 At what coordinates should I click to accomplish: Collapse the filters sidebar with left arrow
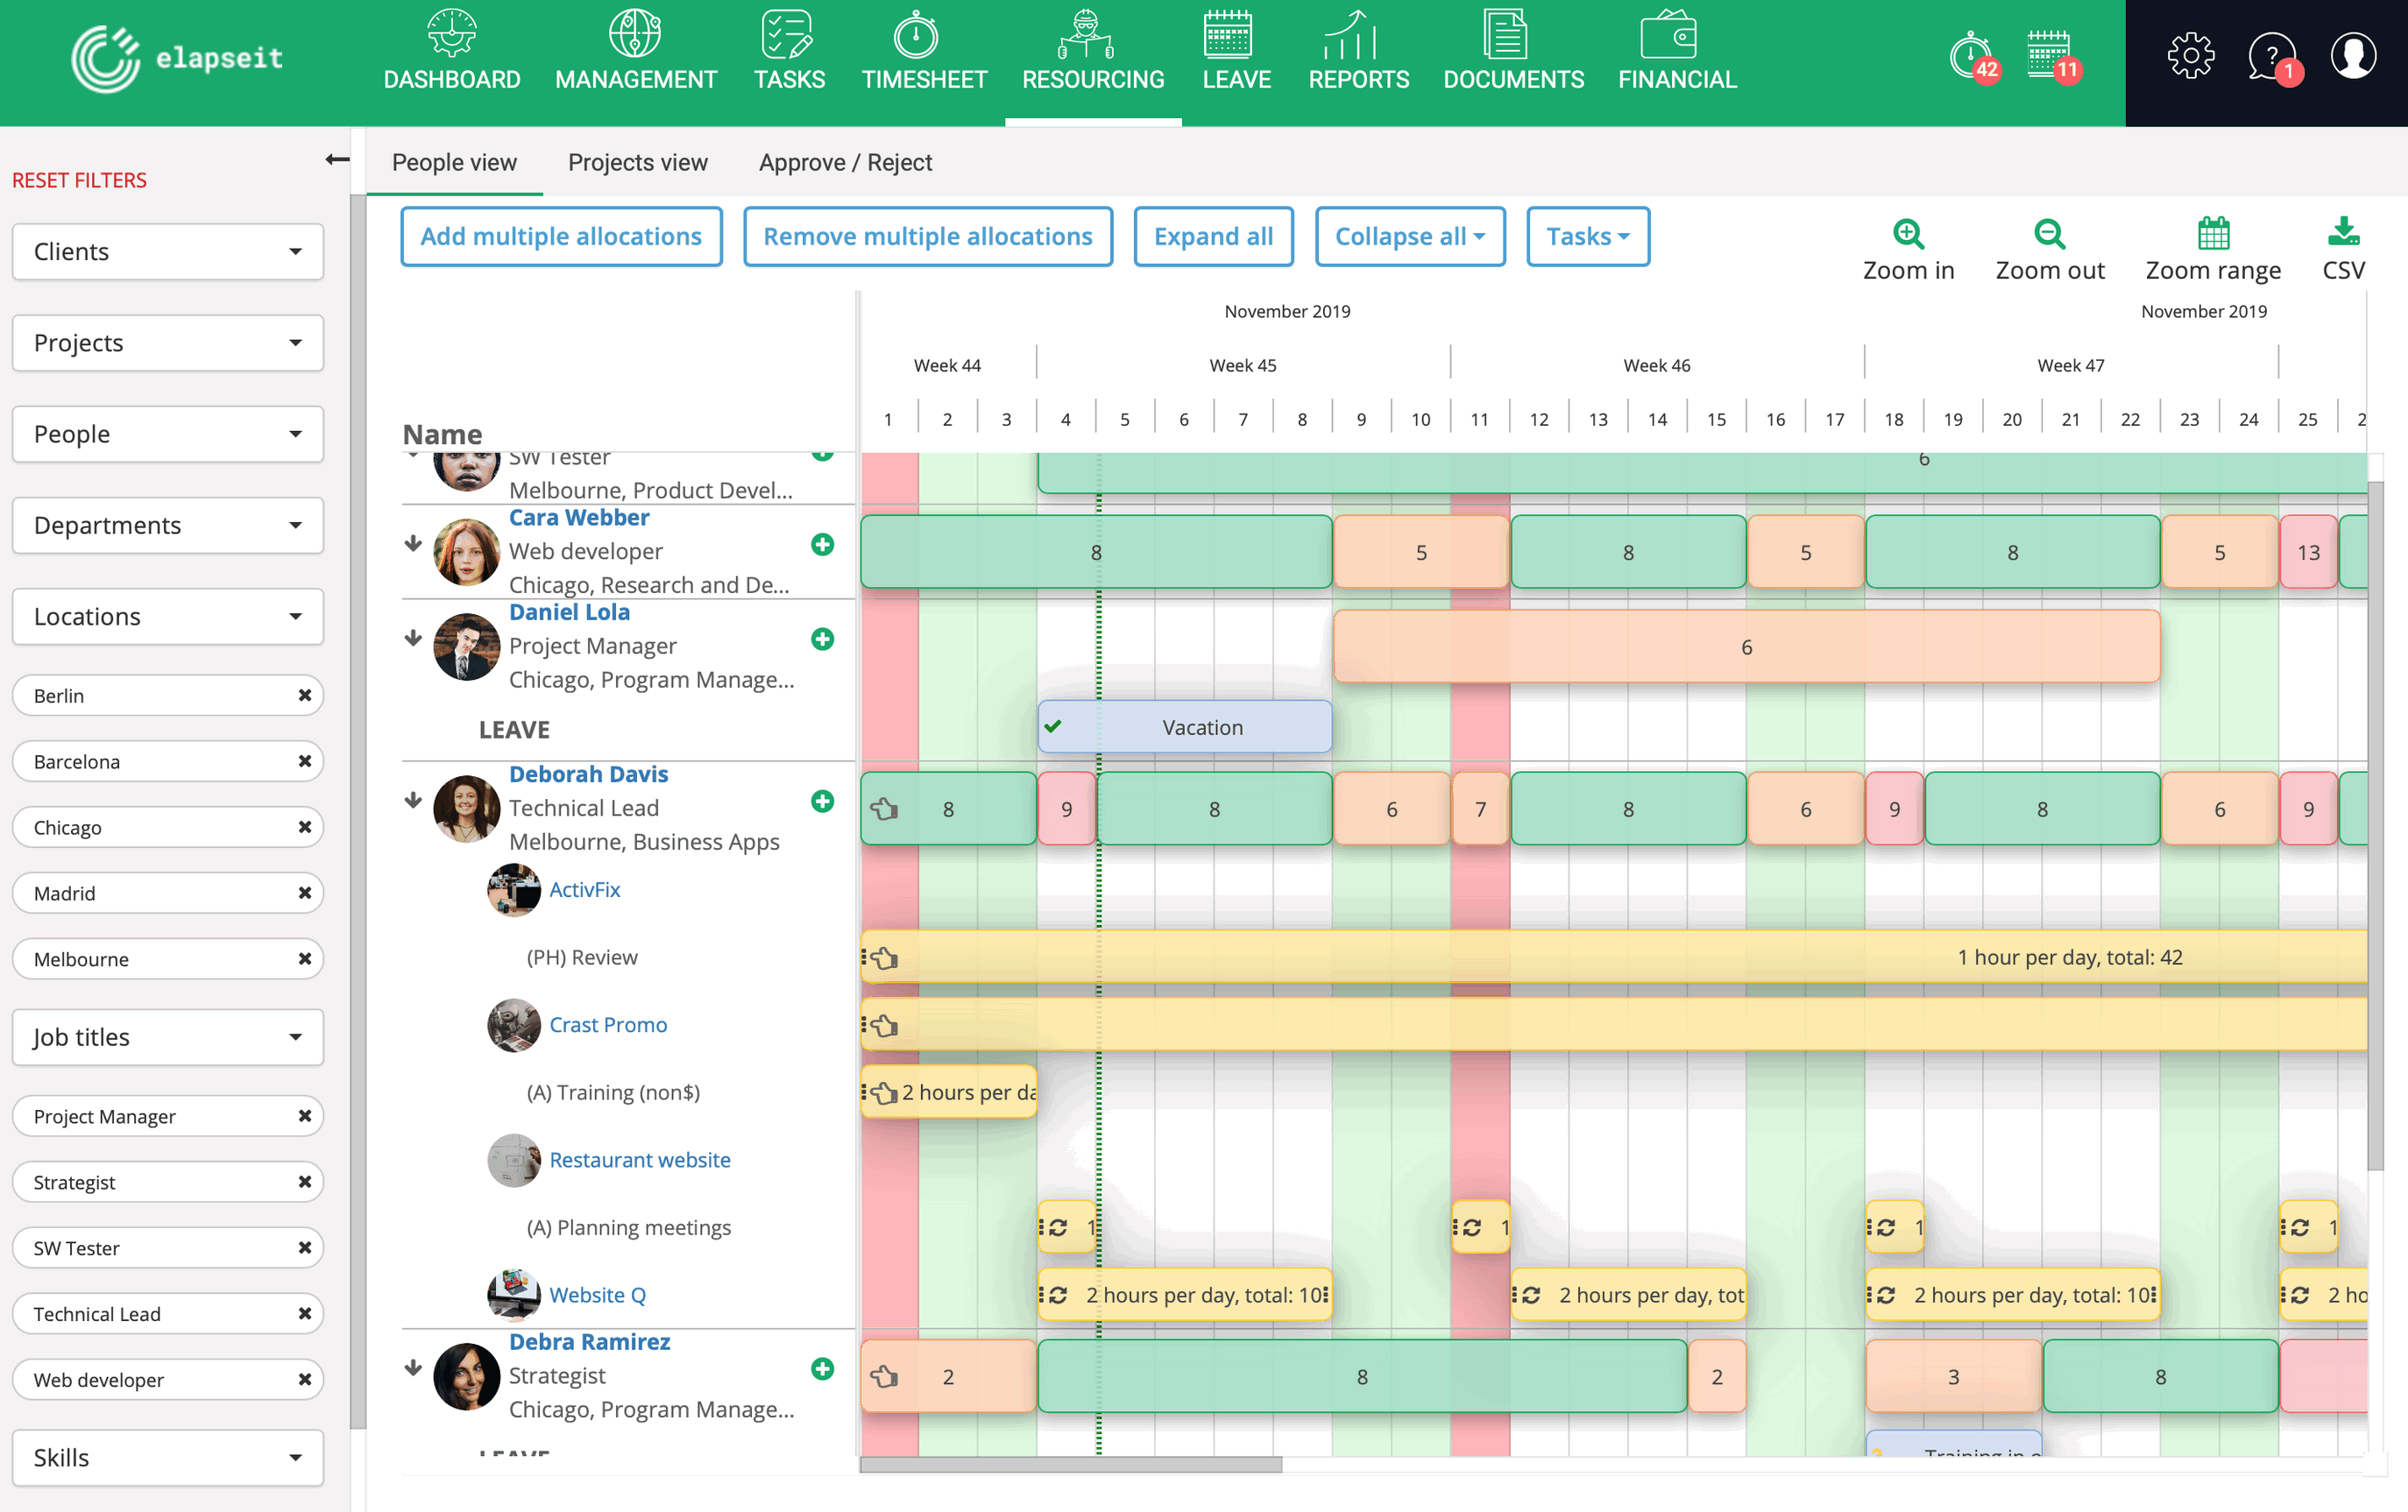coord(337,159)
